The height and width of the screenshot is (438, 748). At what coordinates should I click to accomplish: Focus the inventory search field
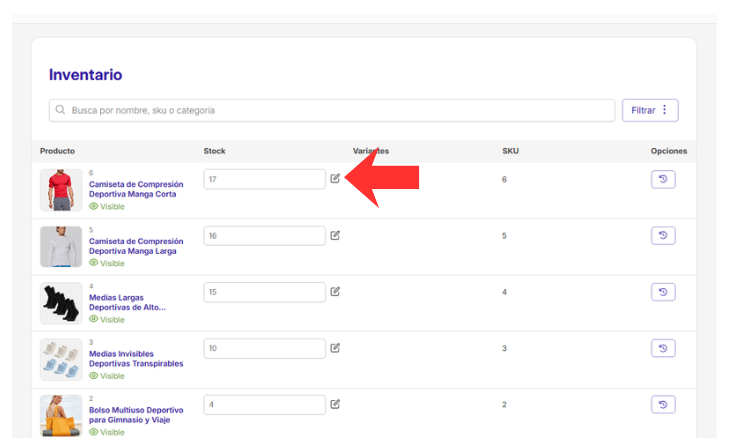[332, 110]
